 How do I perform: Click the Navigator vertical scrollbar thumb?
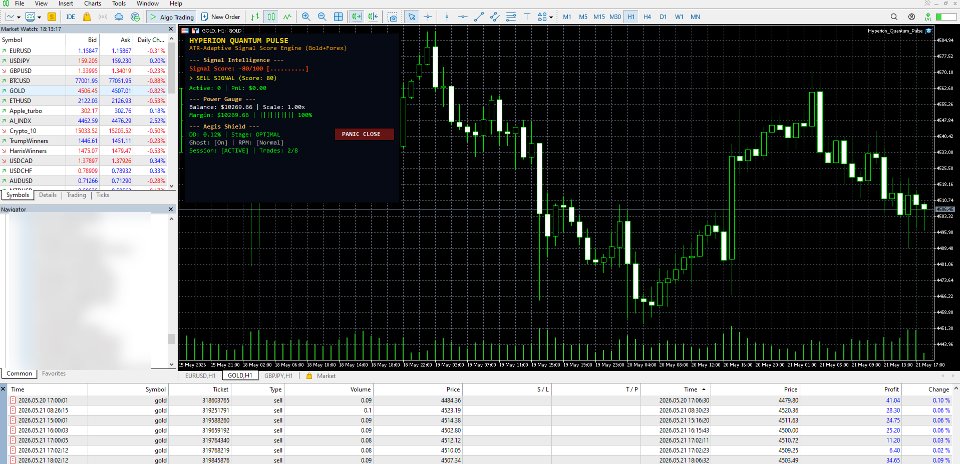coord(171,339)
